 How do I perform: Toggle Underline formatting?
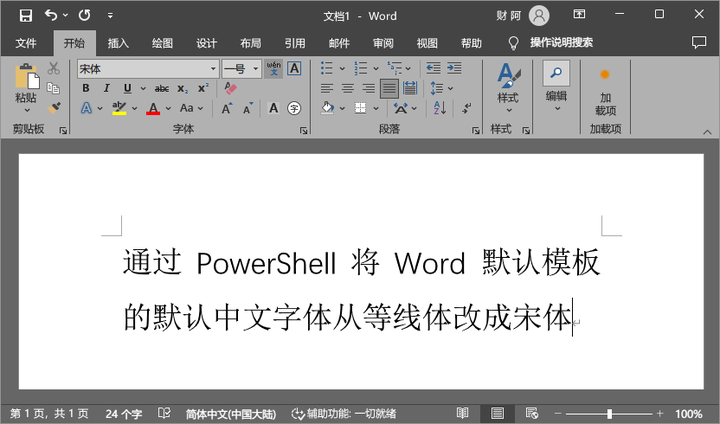pyautogui.click(x=127, y=88)
